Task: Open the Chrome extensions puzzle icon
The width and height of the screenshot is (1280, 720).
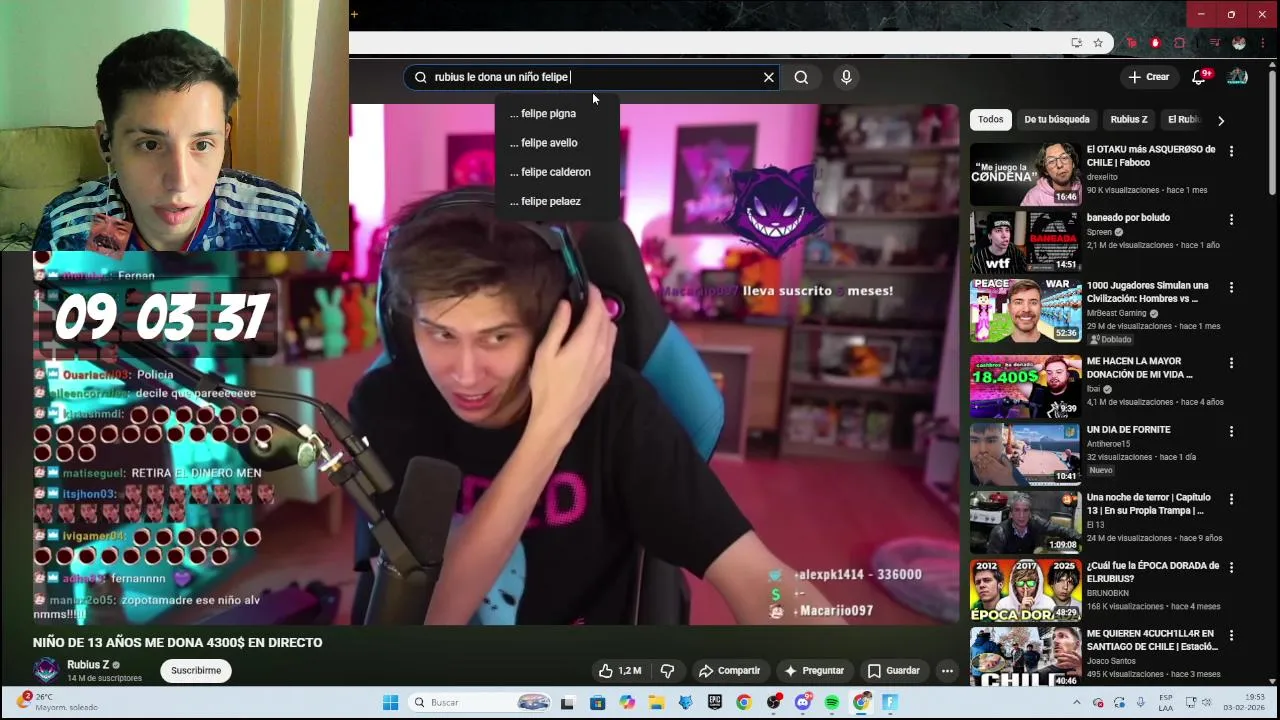Action: click(x=1179, y=43)
